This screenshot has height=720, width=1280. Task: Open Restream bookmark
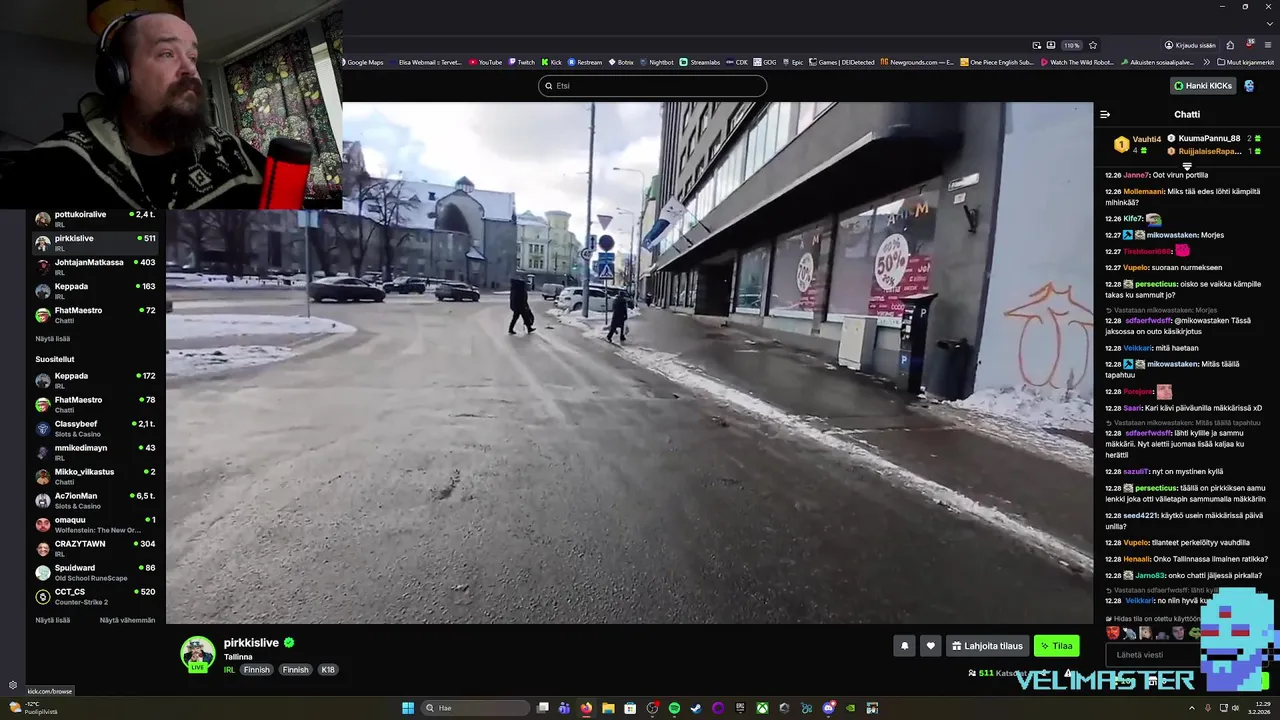(x=586, y=62)
